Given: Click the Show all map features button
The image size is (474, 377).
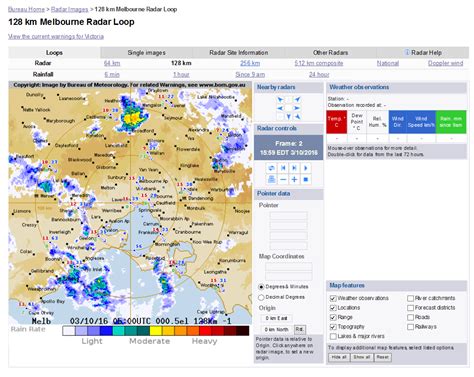Looking at the screenshot, I should 362,357.
